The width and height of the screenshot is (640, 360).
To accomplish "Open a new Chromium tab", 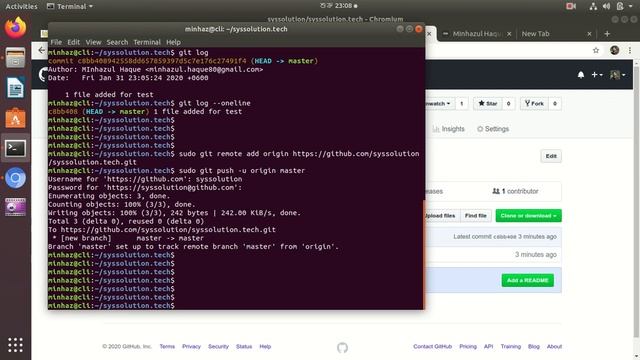I will tap(607, 34).
